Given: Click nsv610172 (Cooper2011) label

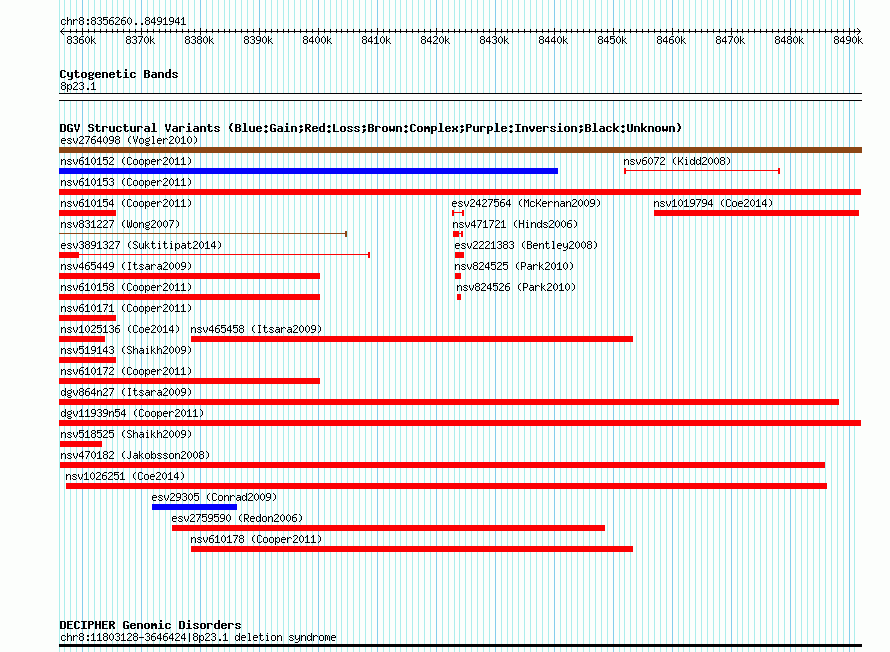Looking at the screenshot, I should (x=126, y=371).
